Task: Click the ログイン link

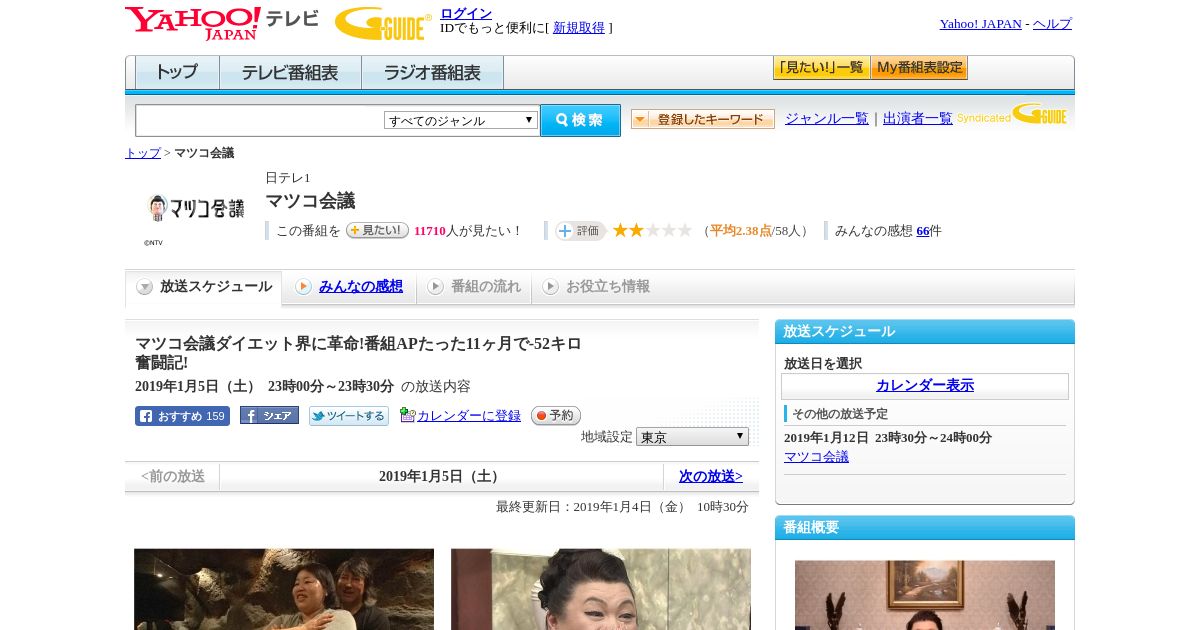Action: tap(466, 13)
